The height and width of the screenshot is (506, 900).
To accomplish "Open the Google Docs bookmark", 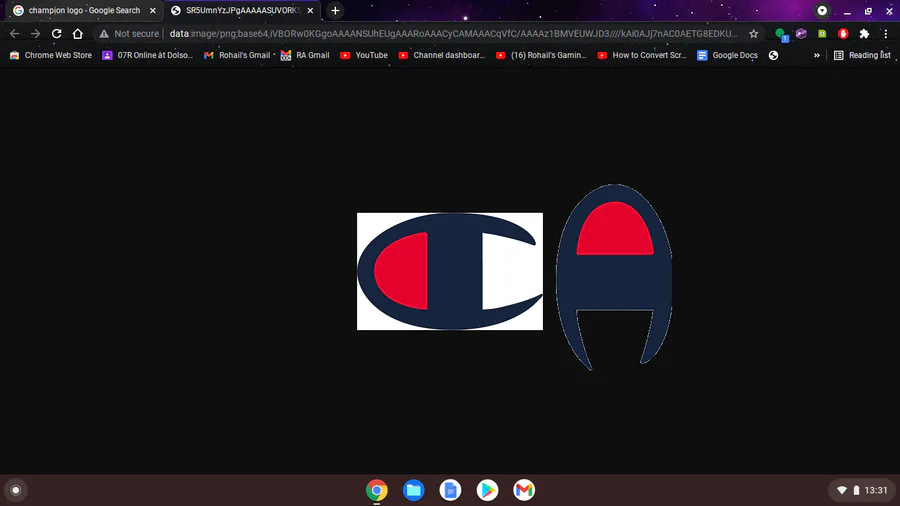I will pyautogui.click(x=727, y=56).
